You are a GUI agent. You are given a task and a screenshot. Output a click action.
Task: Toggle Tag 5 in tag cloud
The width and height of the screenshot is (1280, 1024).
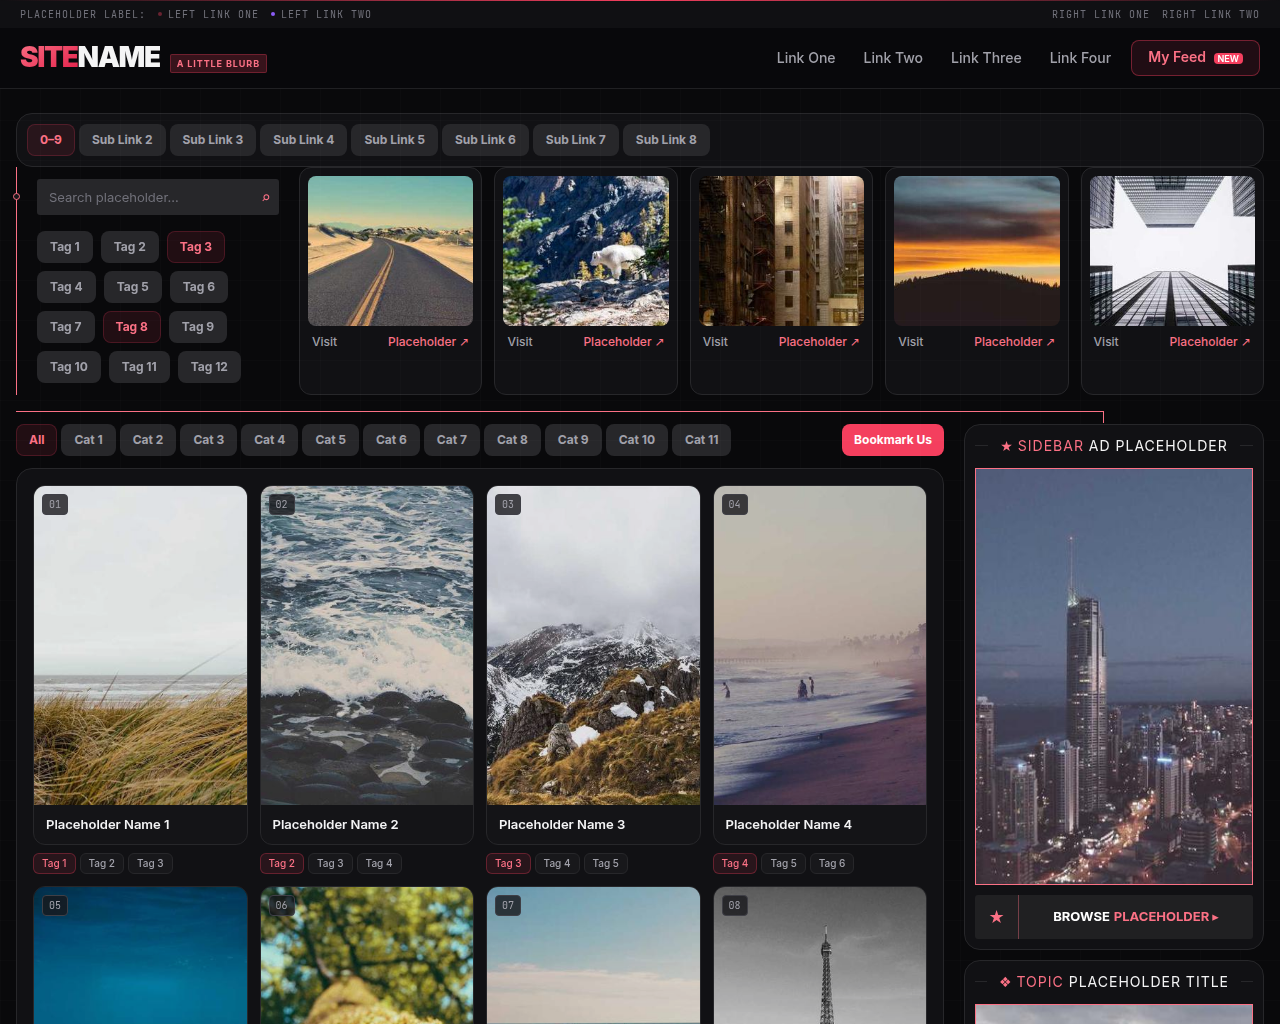click(132, 287)
